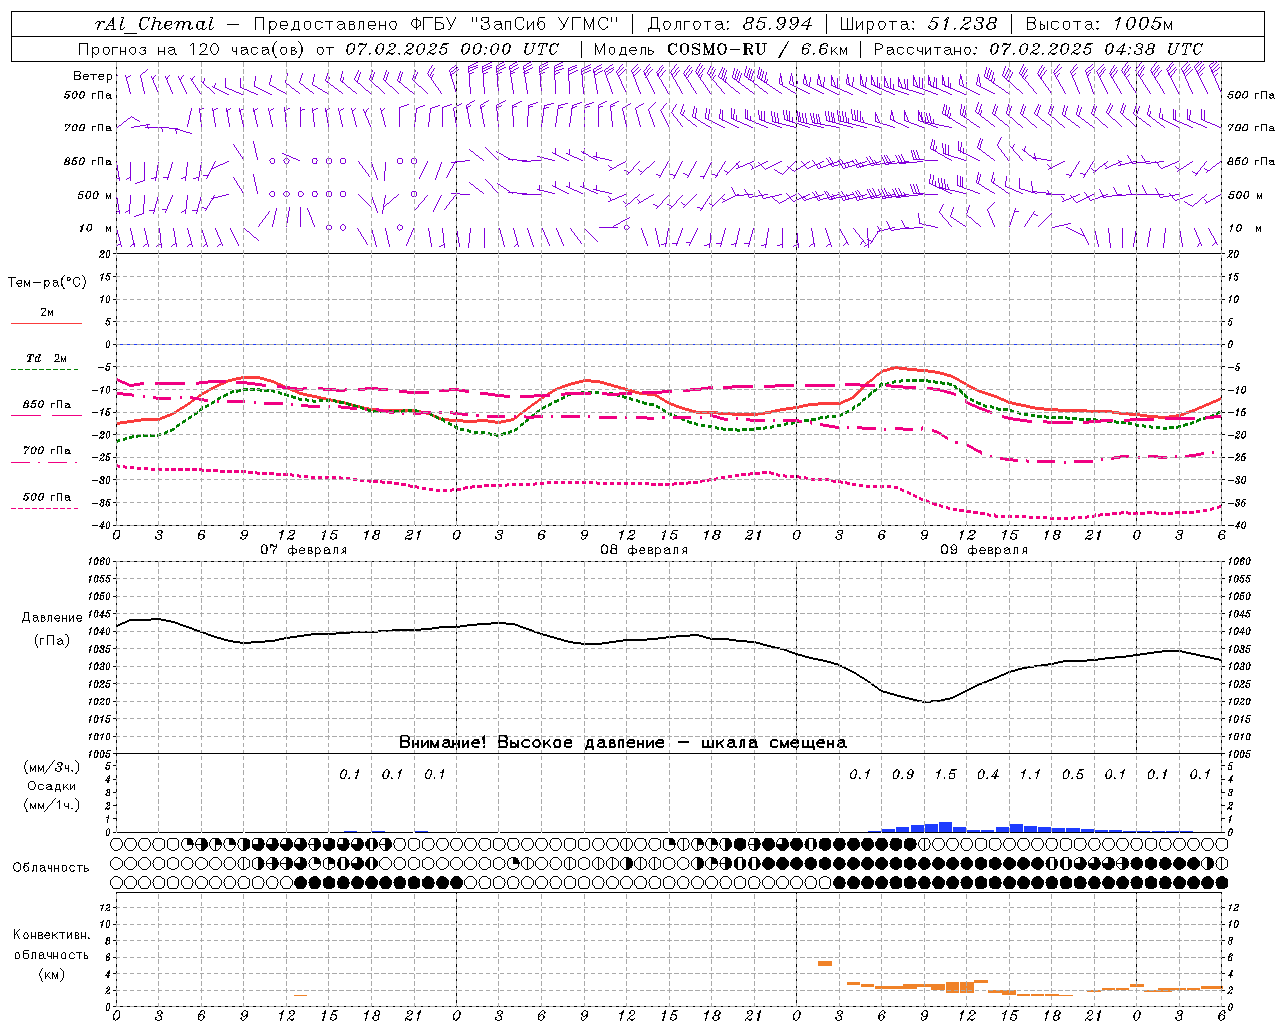
Task: Click the Конвективн. convective cloud label
Action: [x=51, y=935]
